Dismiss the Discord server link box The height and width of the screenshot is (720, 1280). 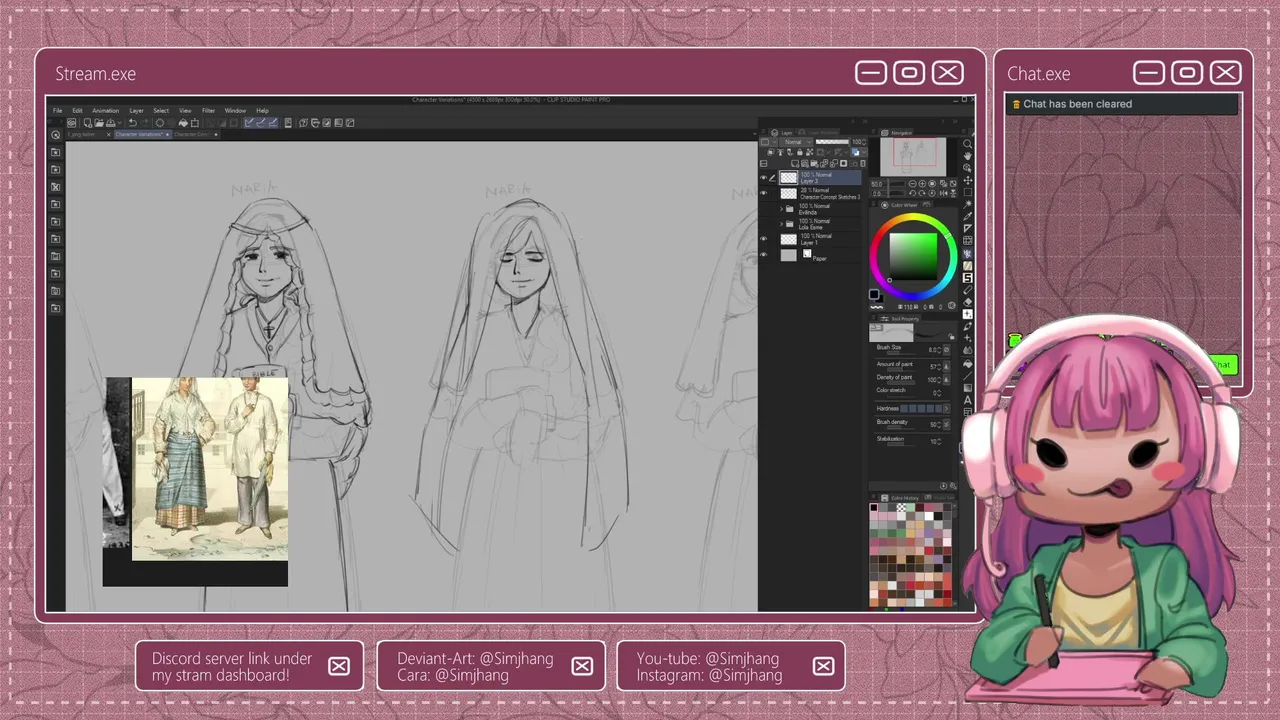339,666
